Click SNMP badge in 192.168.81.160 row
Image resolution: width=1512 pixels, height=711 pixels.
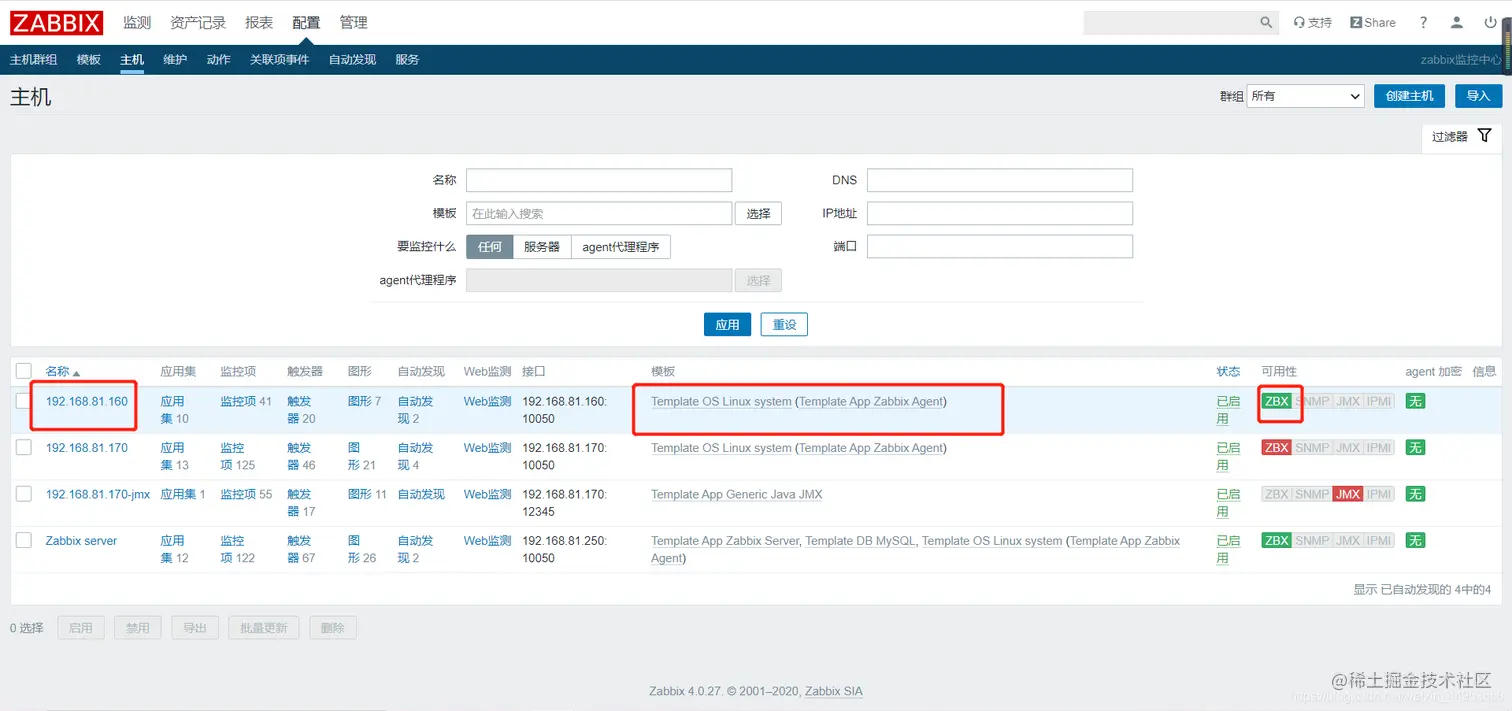click(x=1312, y=401)
